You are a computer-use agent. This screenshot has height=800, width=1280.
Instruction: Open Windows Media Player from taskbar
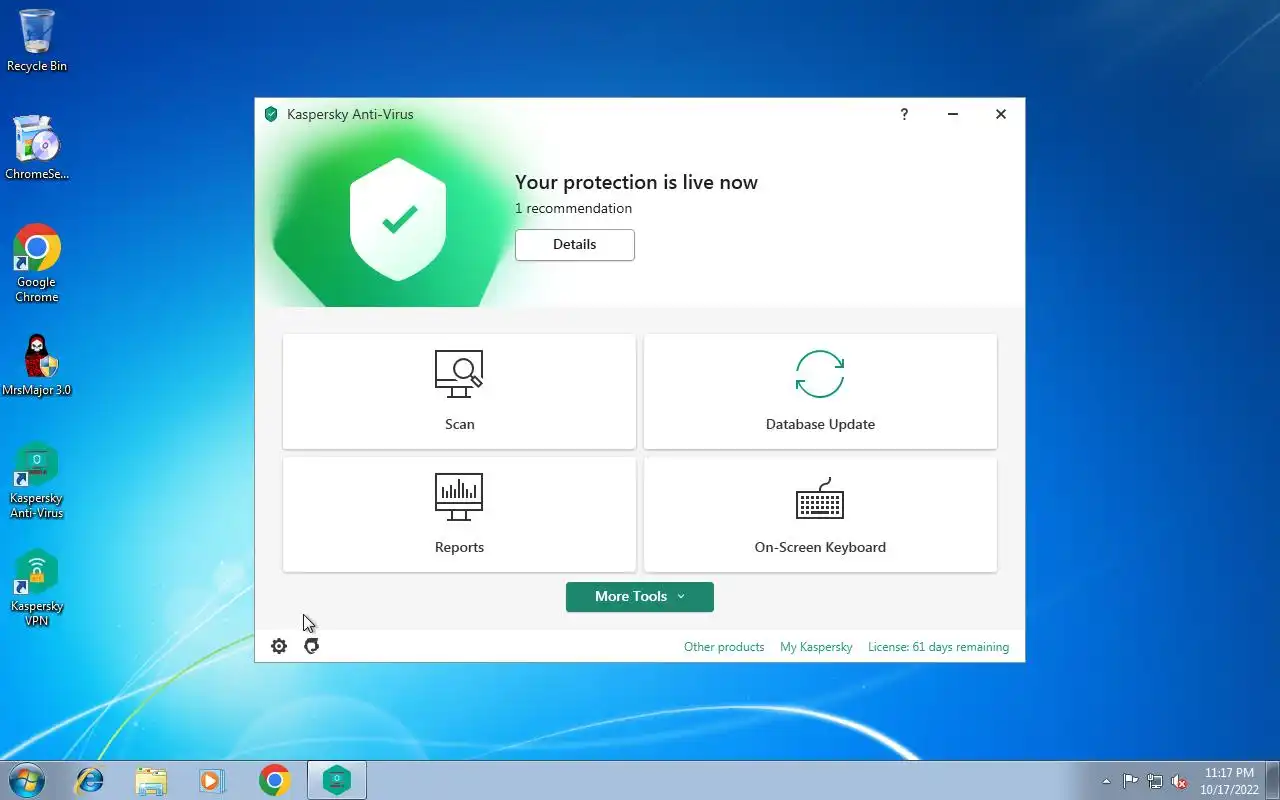coord(212,780)
